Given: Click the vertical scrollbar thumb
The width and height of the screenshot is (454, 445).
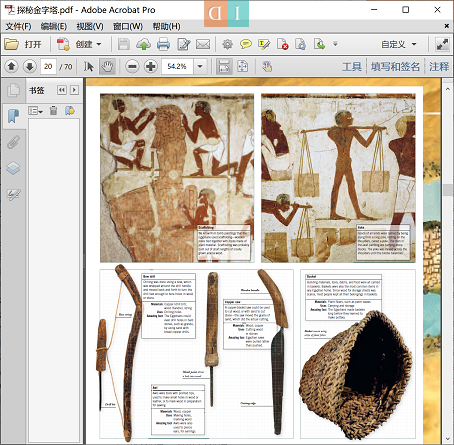Looking at the screenshot, I should tap(447, 190).
